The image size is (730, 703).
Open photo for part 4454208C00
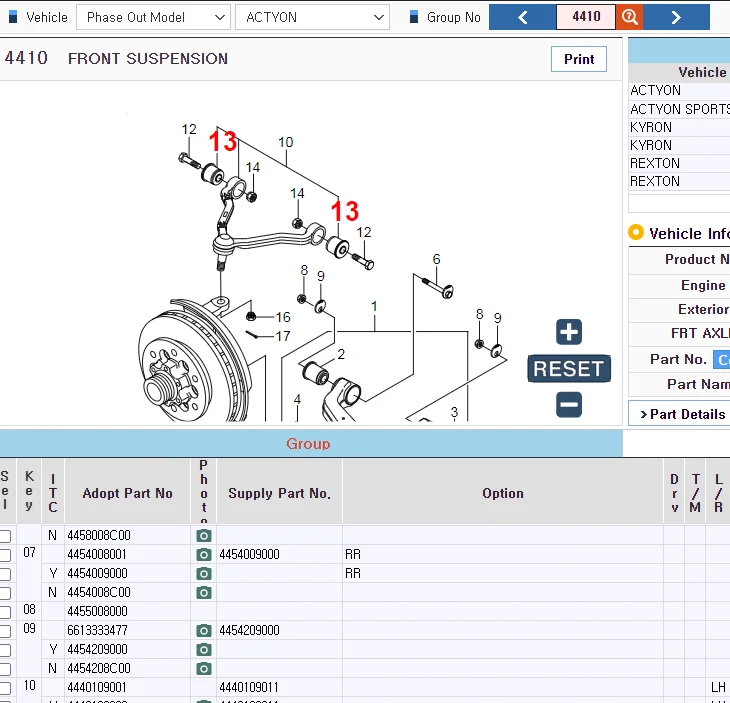click(204, 669)
